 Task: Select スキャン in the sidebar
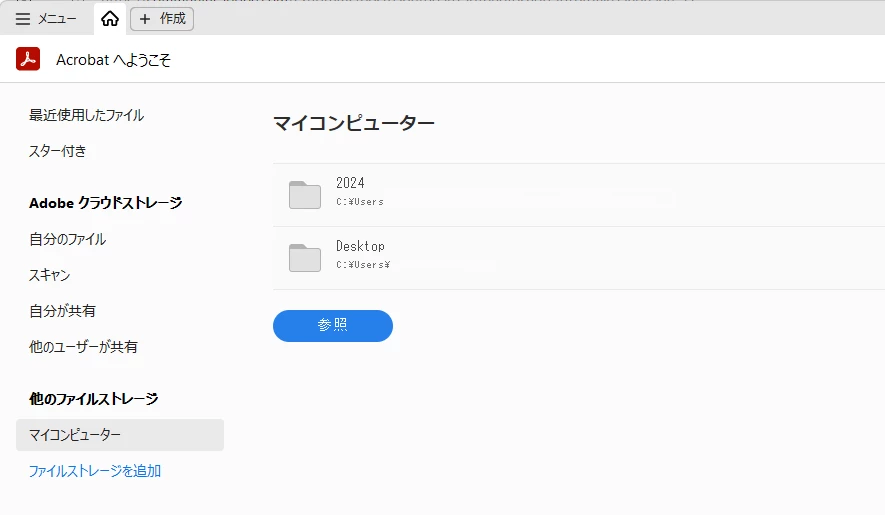(x=50, y=275)
